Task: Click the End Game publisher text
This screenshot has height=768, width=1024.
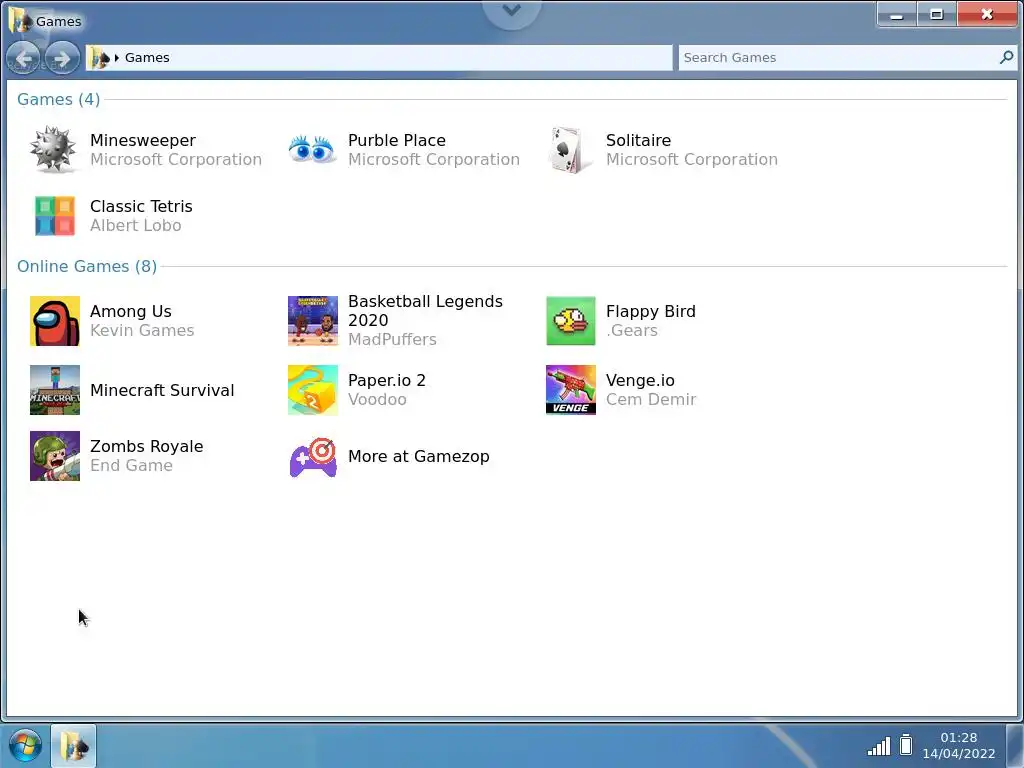Action: [131, 466]
